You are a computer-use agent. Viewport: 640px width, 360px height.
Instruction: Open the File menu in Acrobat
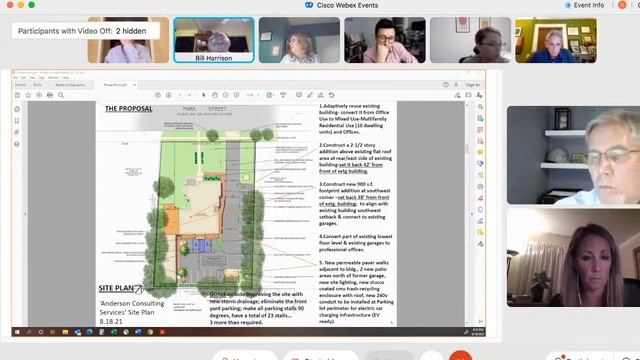(16, 78)
